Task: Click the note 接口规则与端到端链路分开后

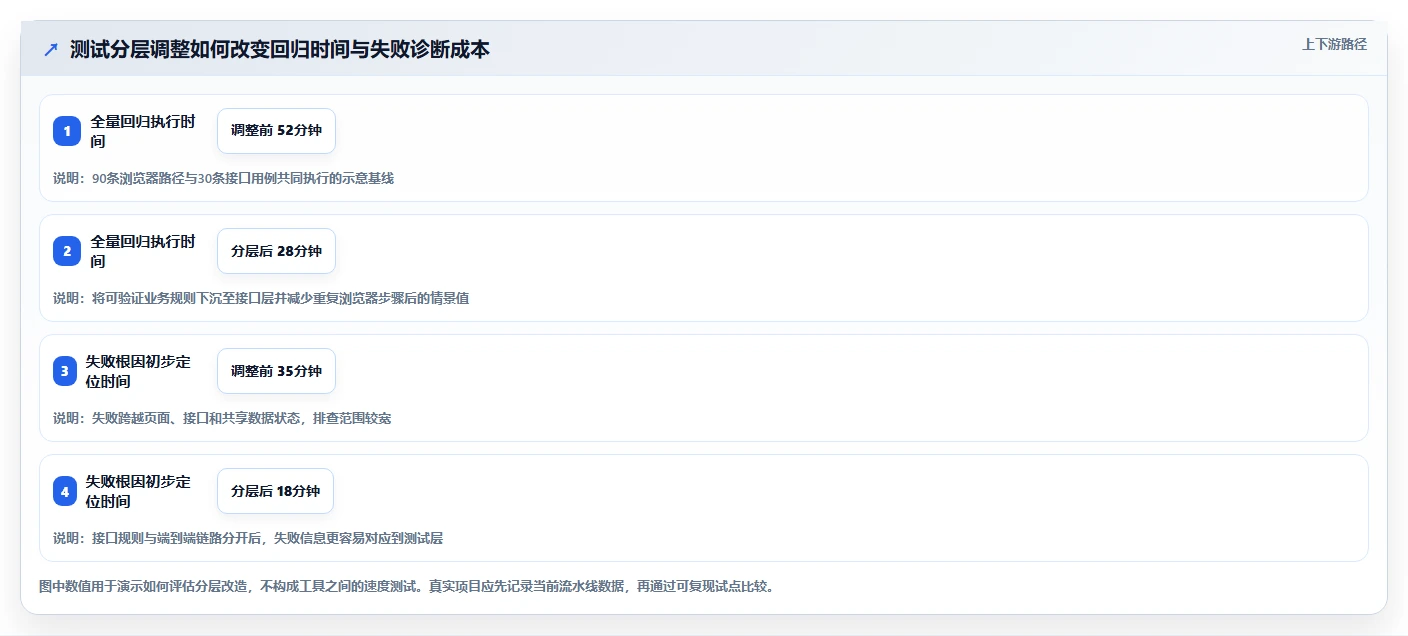Action: click(x=248, y=538)
